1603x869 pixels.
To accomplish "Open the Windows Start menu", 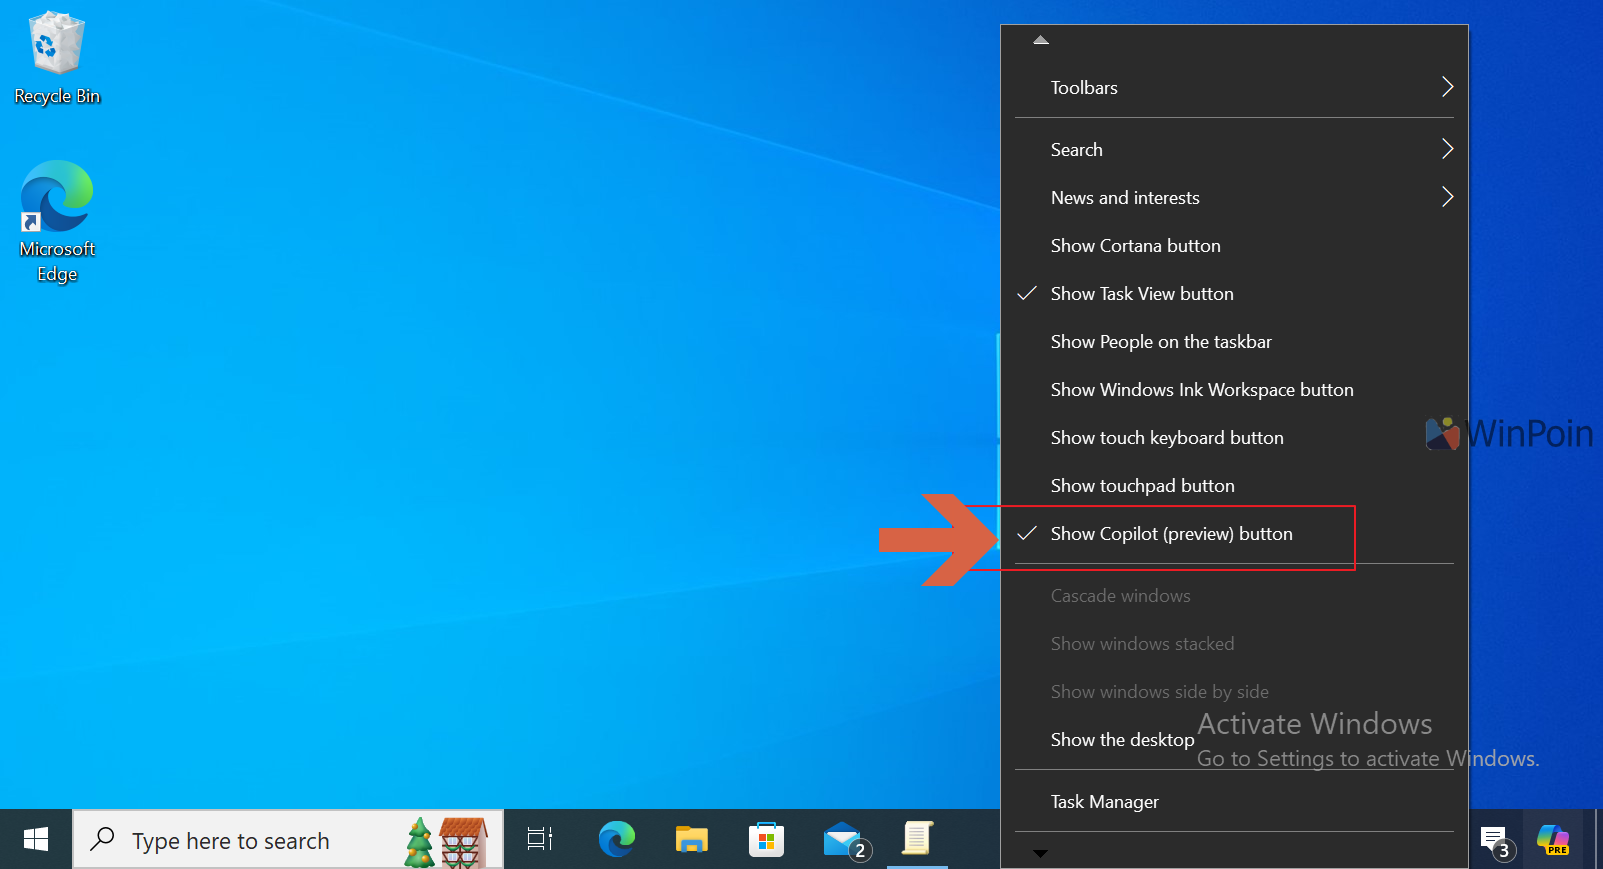I will tap(36, 840).
